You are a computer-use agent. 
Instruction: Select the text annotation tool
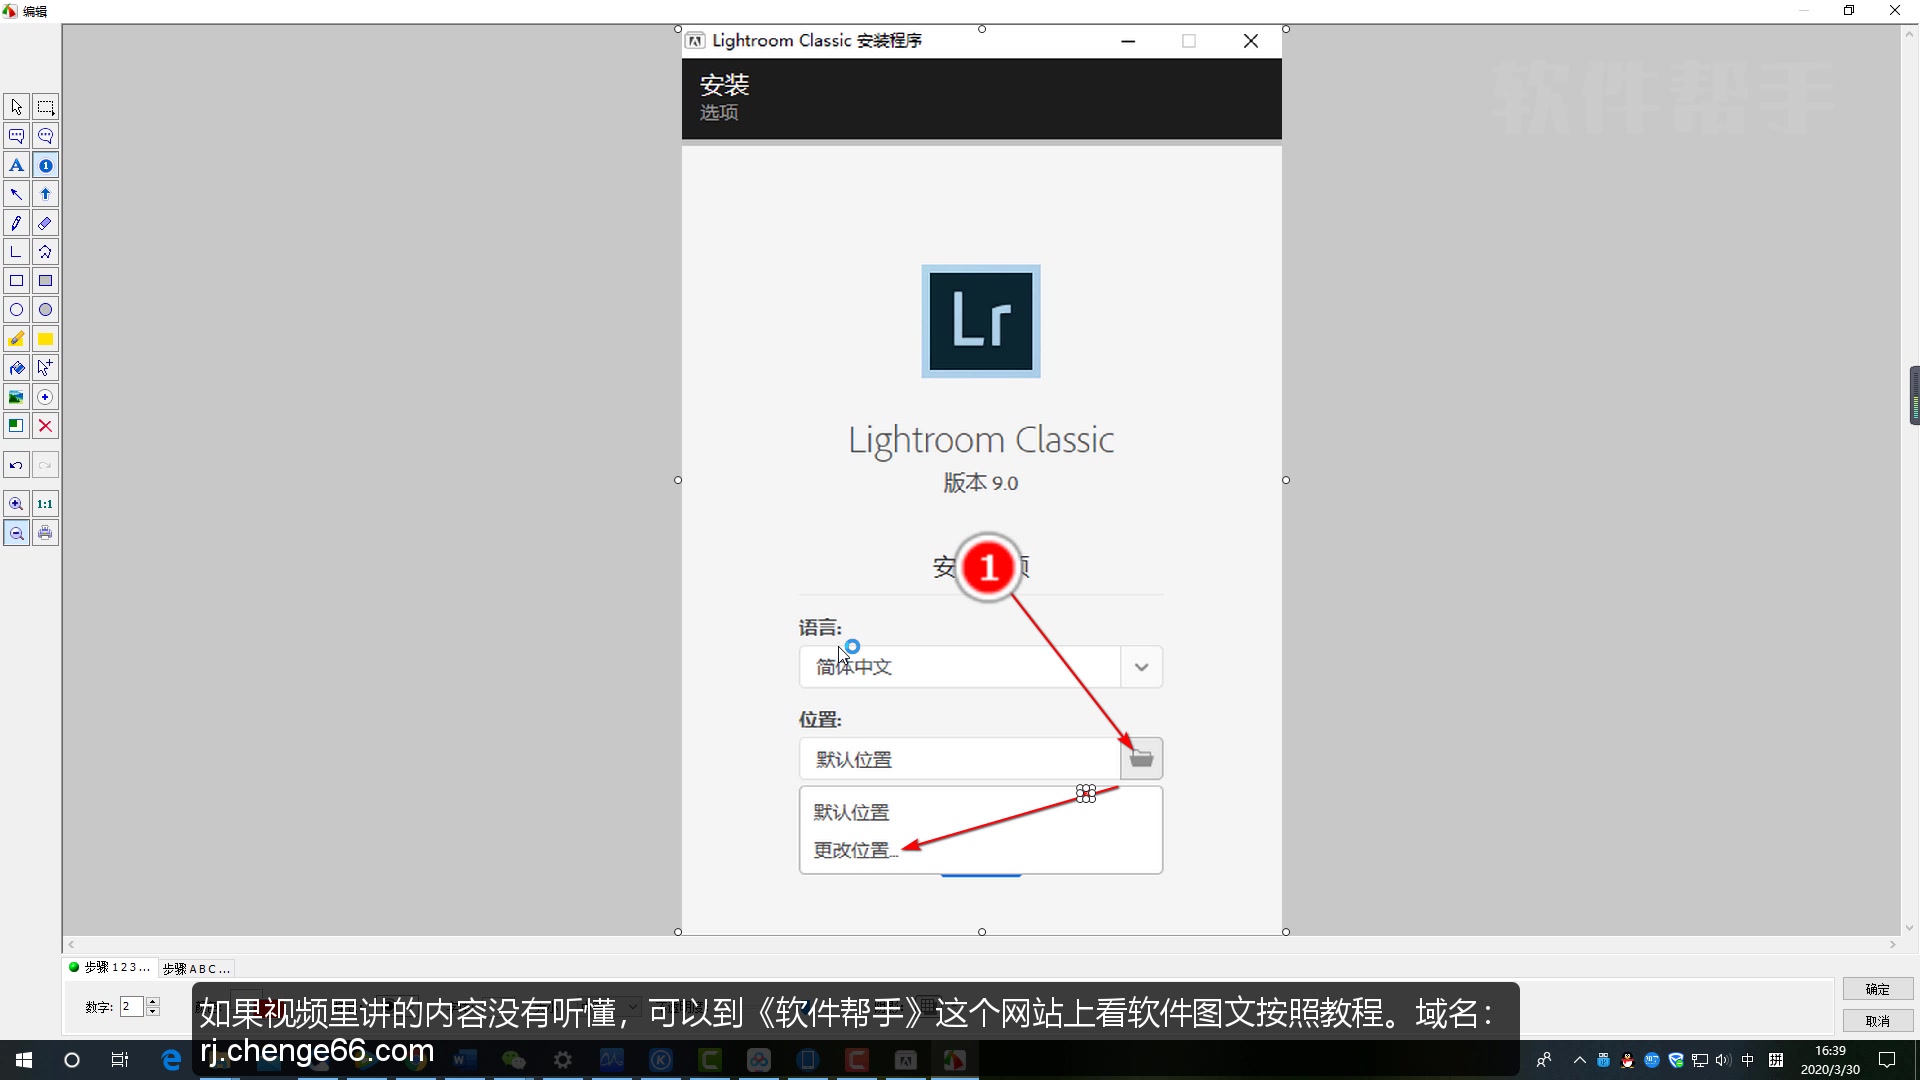tap(16, 165)
